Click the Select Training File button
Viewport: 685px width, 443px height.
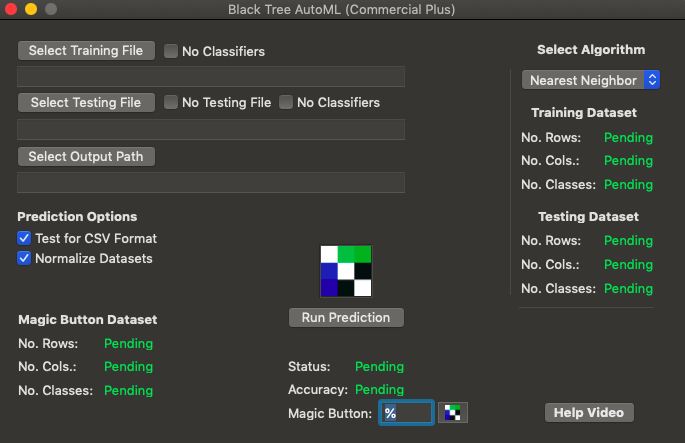[x=86, y=50]
